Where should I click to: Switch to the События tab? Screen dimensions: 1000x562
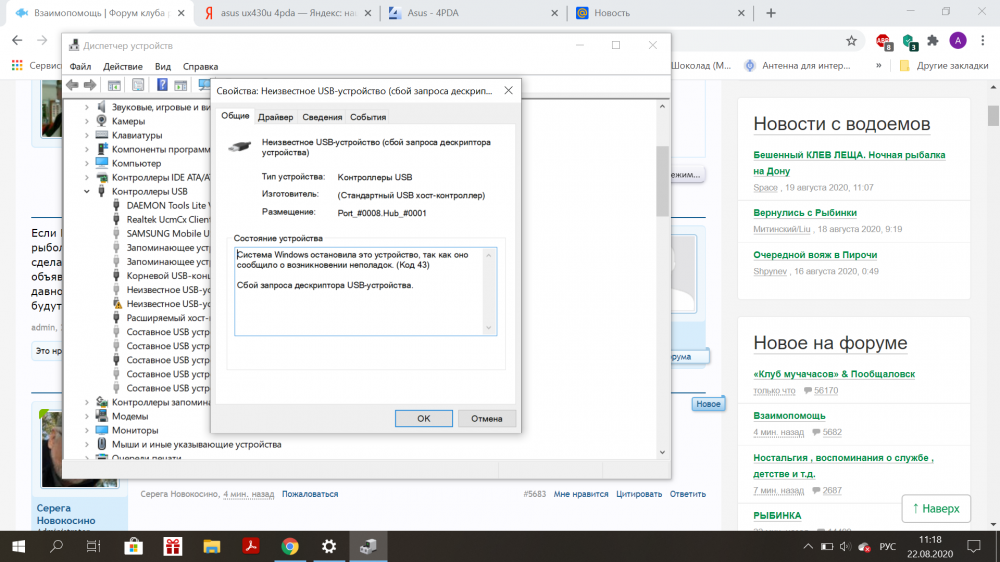point(368,117)
